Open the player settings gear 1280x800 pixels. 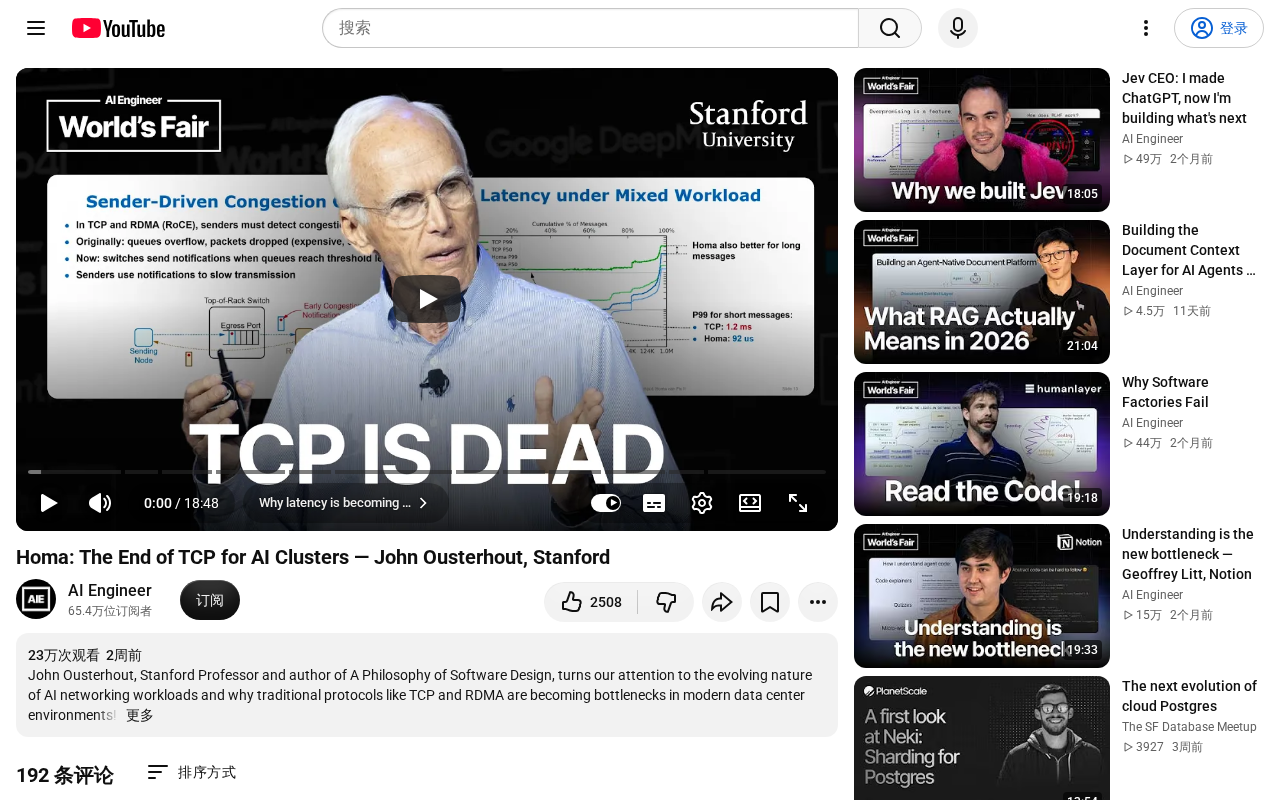702,503
